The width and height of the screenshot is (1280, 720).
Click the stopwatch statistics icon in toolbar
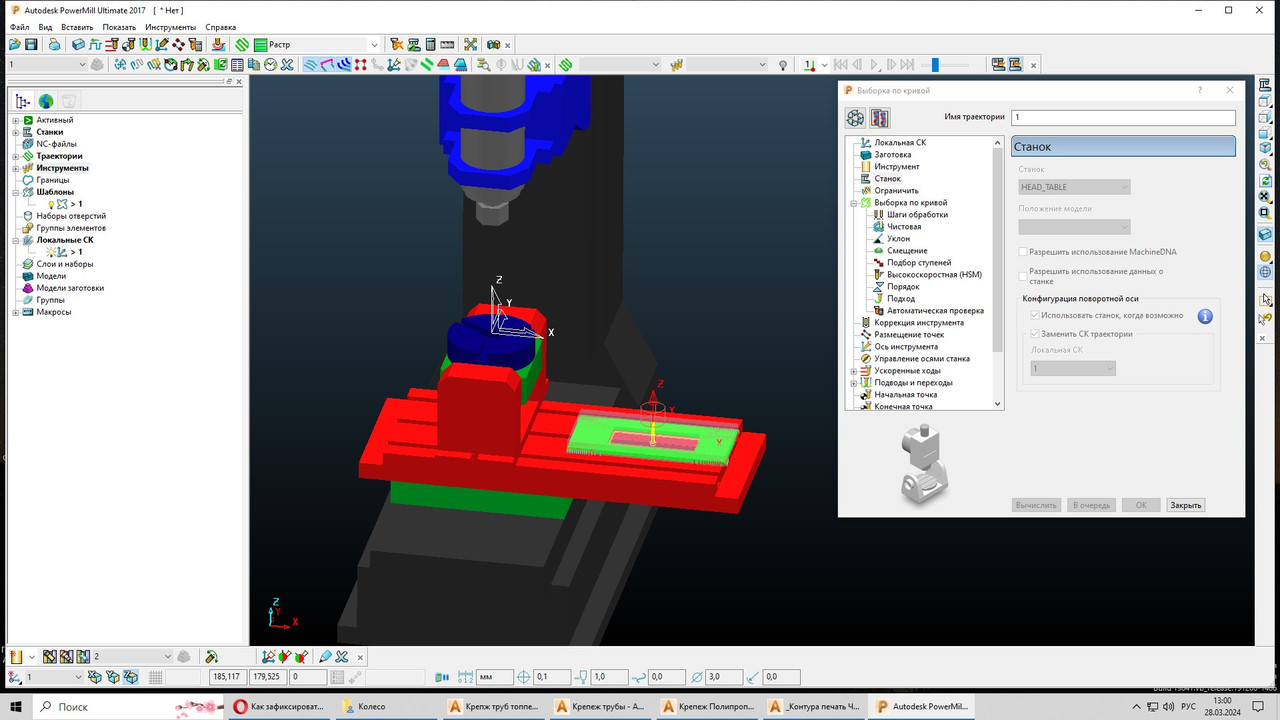coord(270,65)
